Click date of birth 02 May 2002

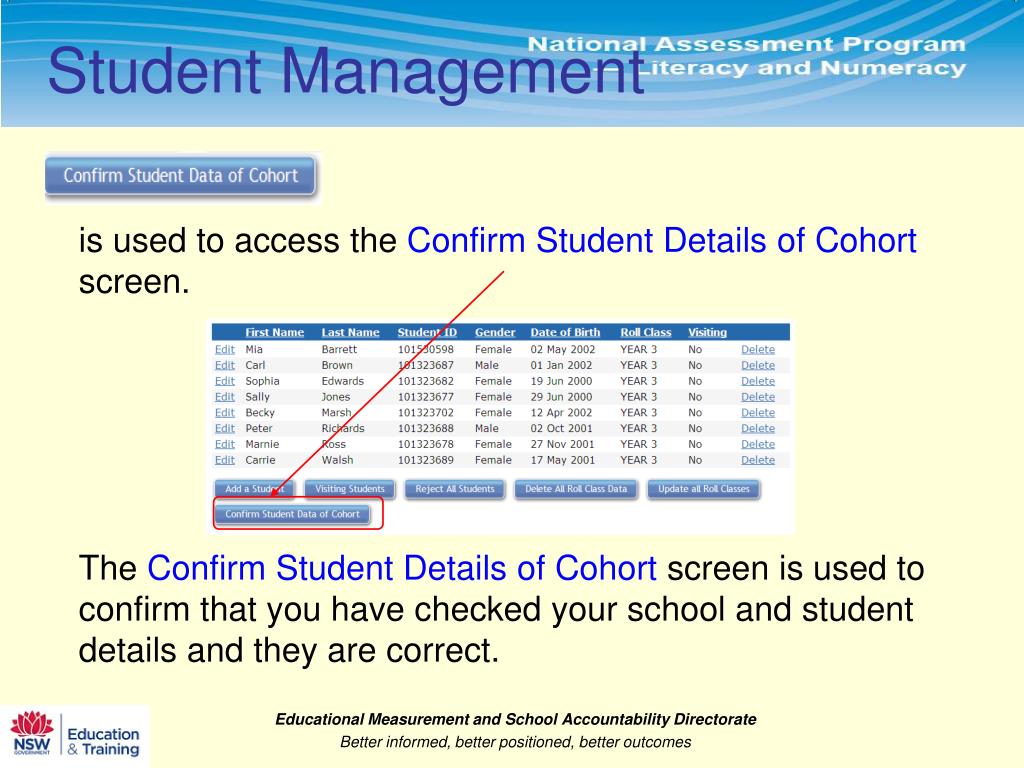pos(563,349)
